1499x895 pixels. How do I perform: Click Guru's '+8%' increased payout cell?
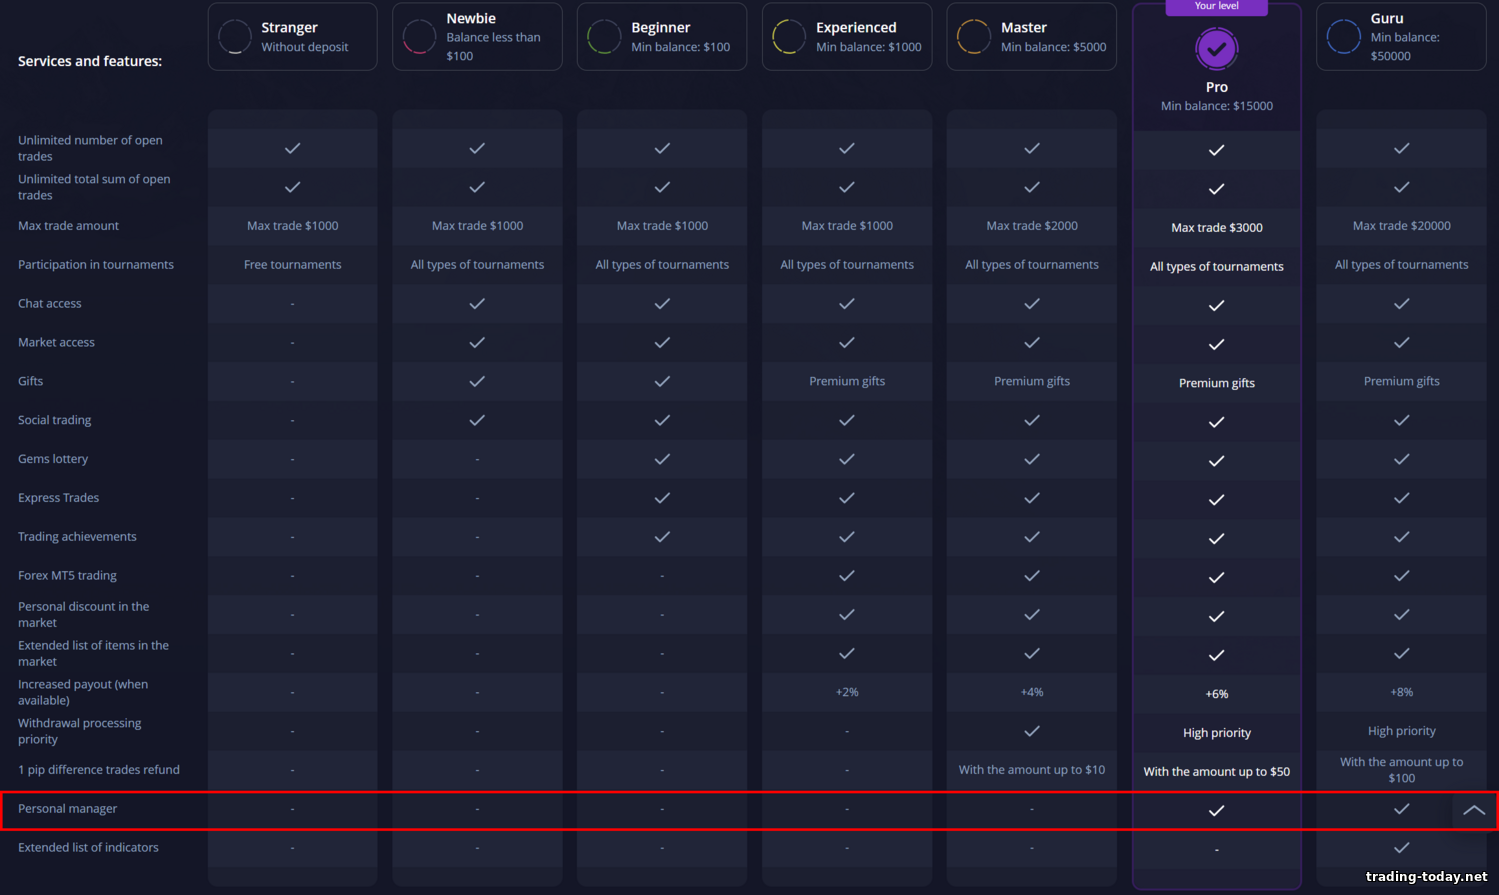pos(1401,692)
